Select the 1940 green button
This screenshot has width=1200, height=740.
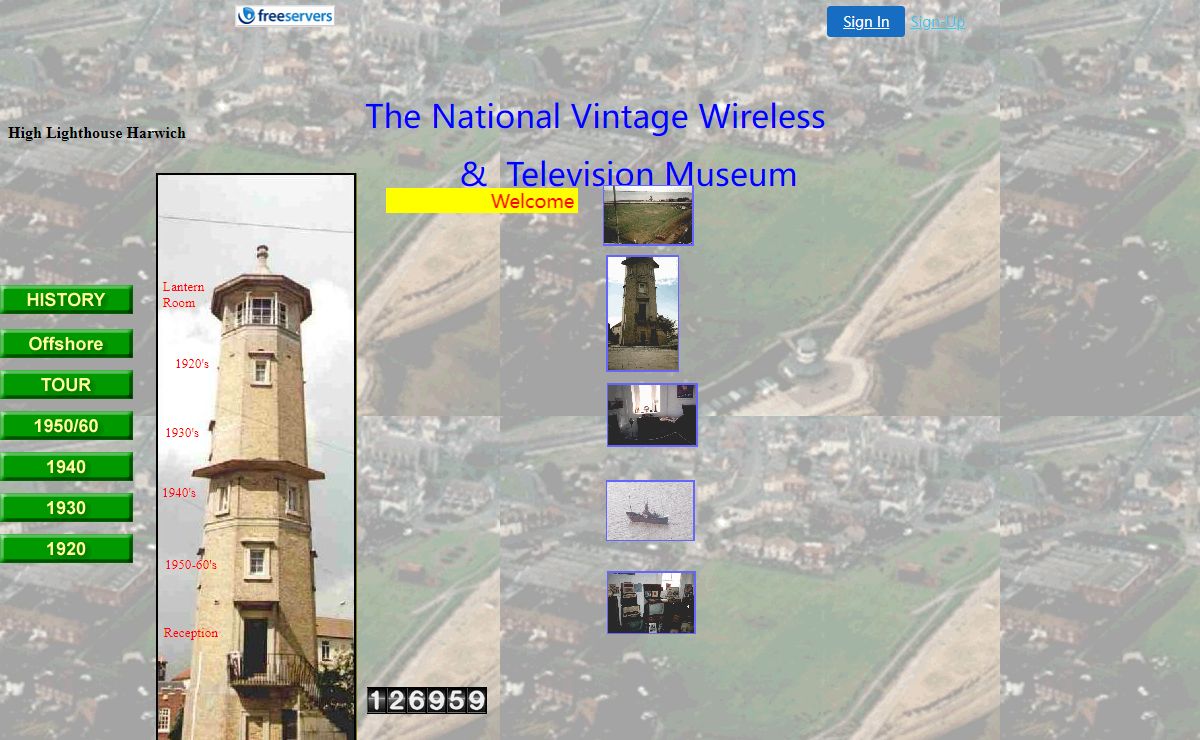[66, 467]
